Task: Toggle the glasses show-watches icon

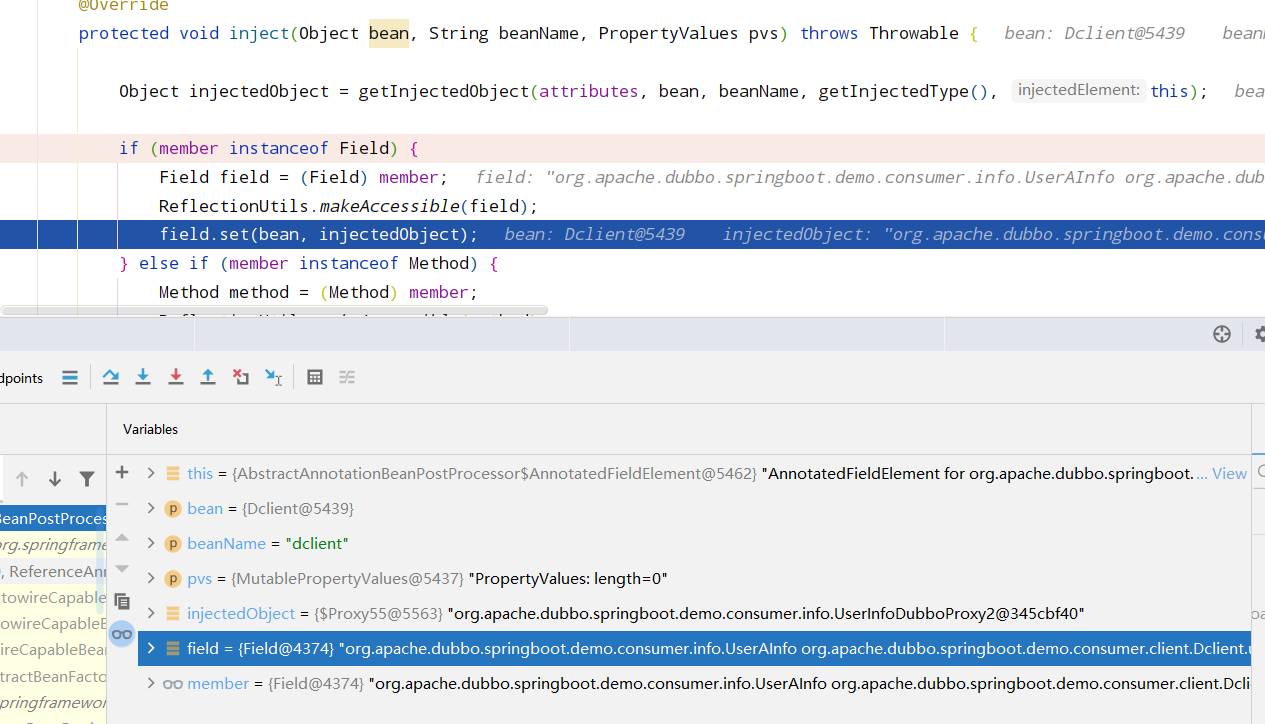Action: [x=122, y=634]
